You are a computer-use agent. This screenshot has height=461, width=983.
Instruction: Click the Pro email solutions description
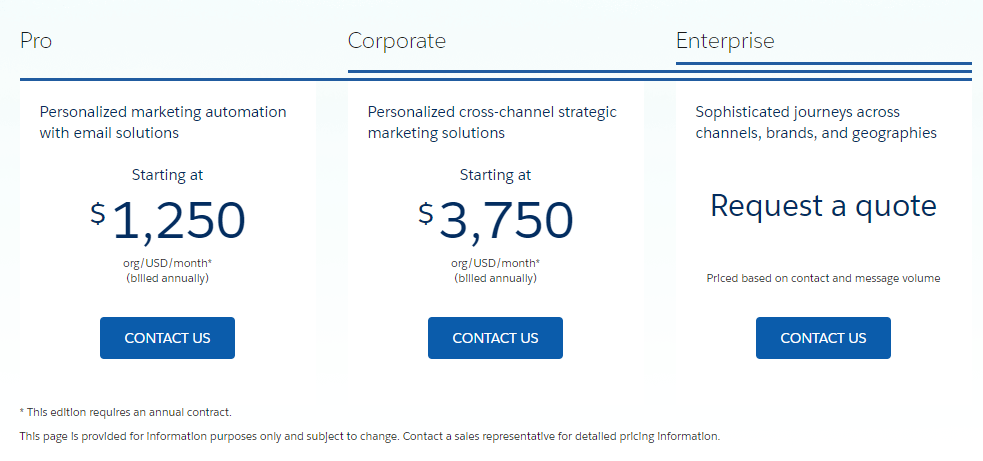coord(163,122)
